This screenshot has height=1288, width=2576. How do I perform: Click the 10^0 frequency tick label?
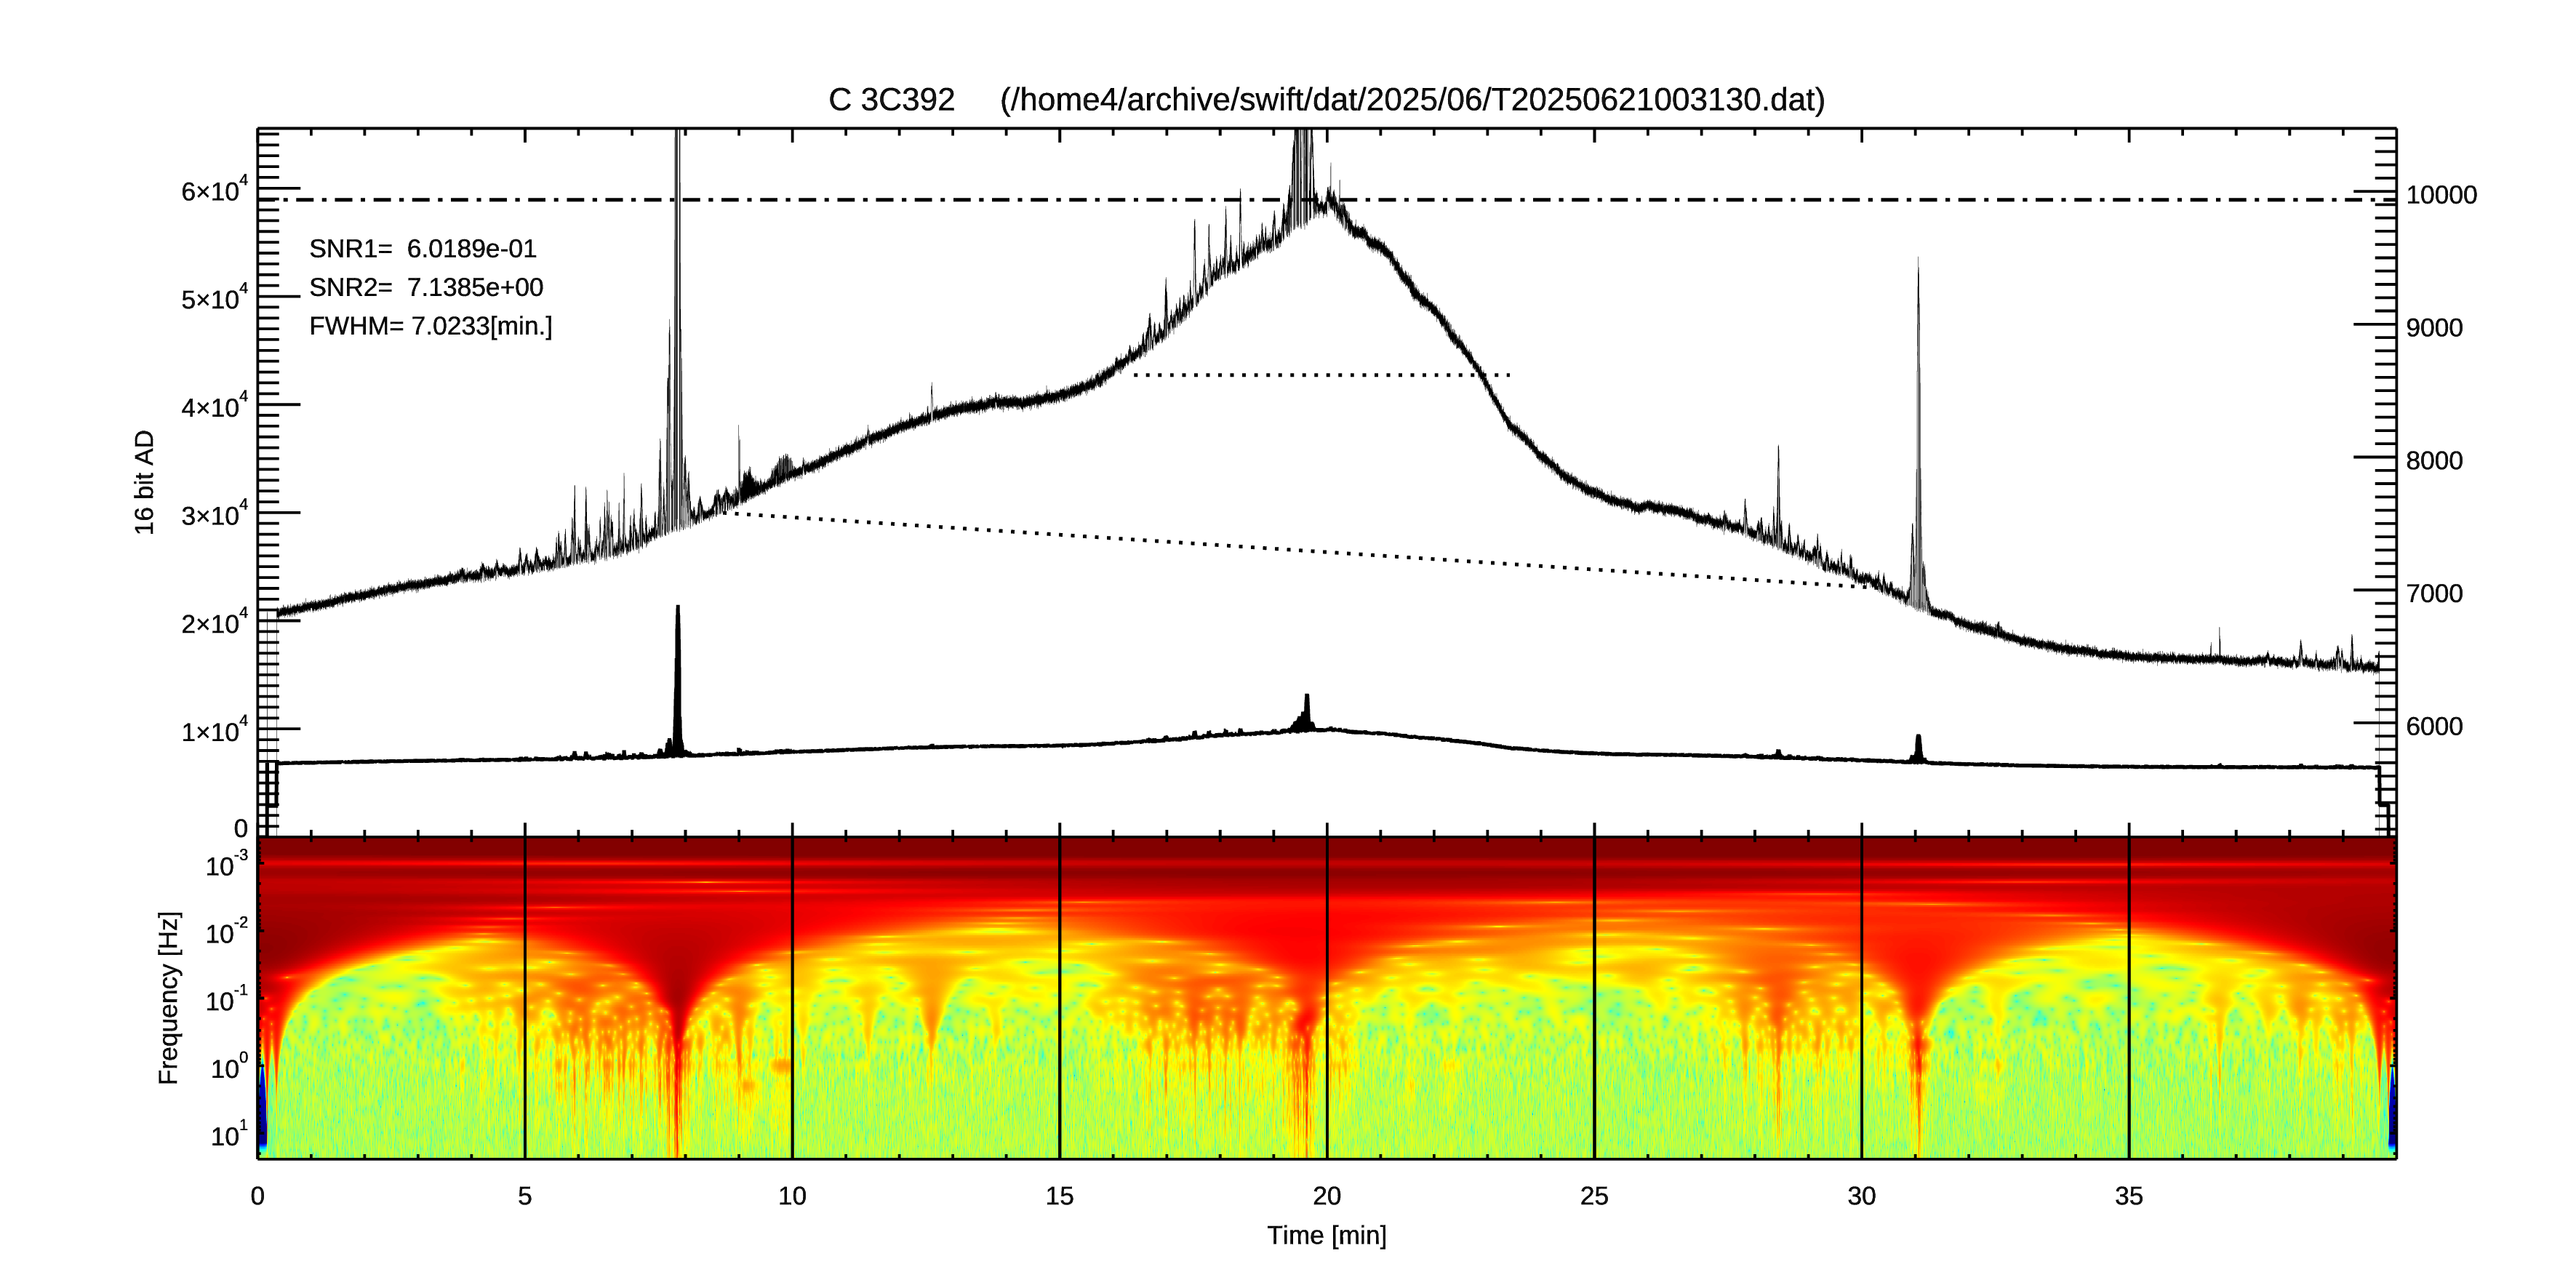coord(228,1066)
